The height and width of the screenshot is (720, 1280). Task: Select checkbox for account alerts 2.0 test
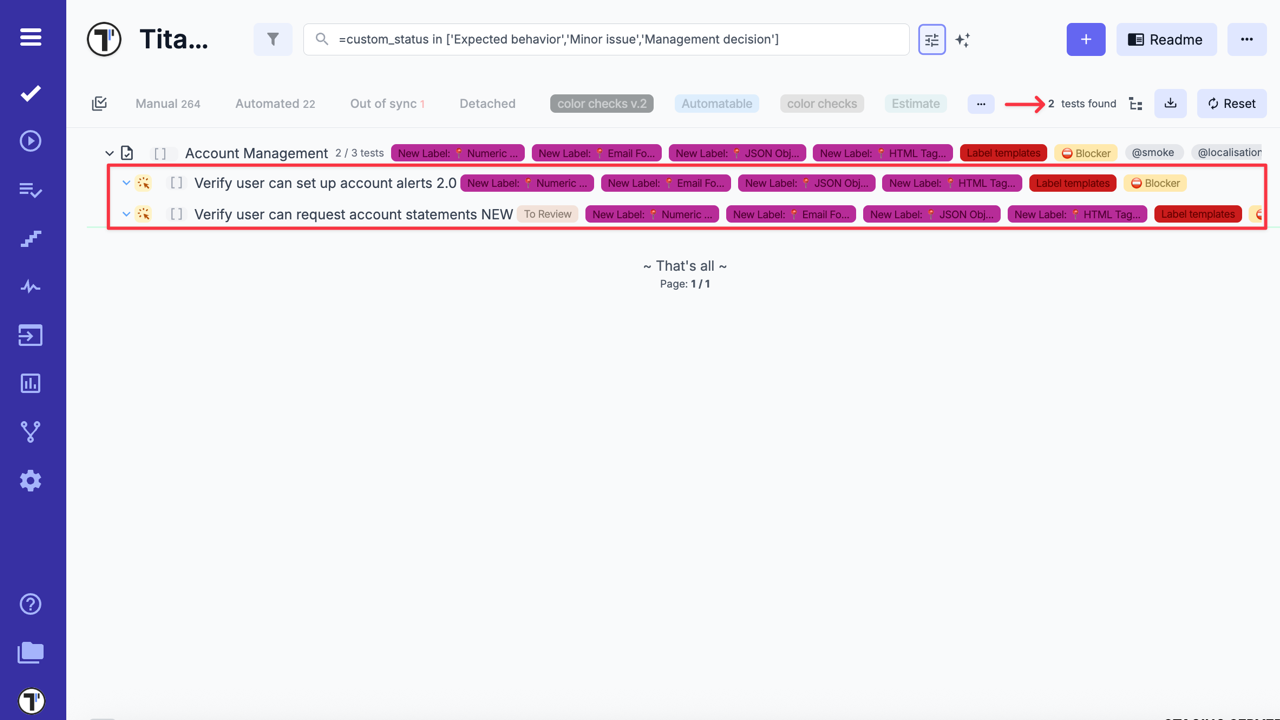pyautogui.click(x=176, y=183)
